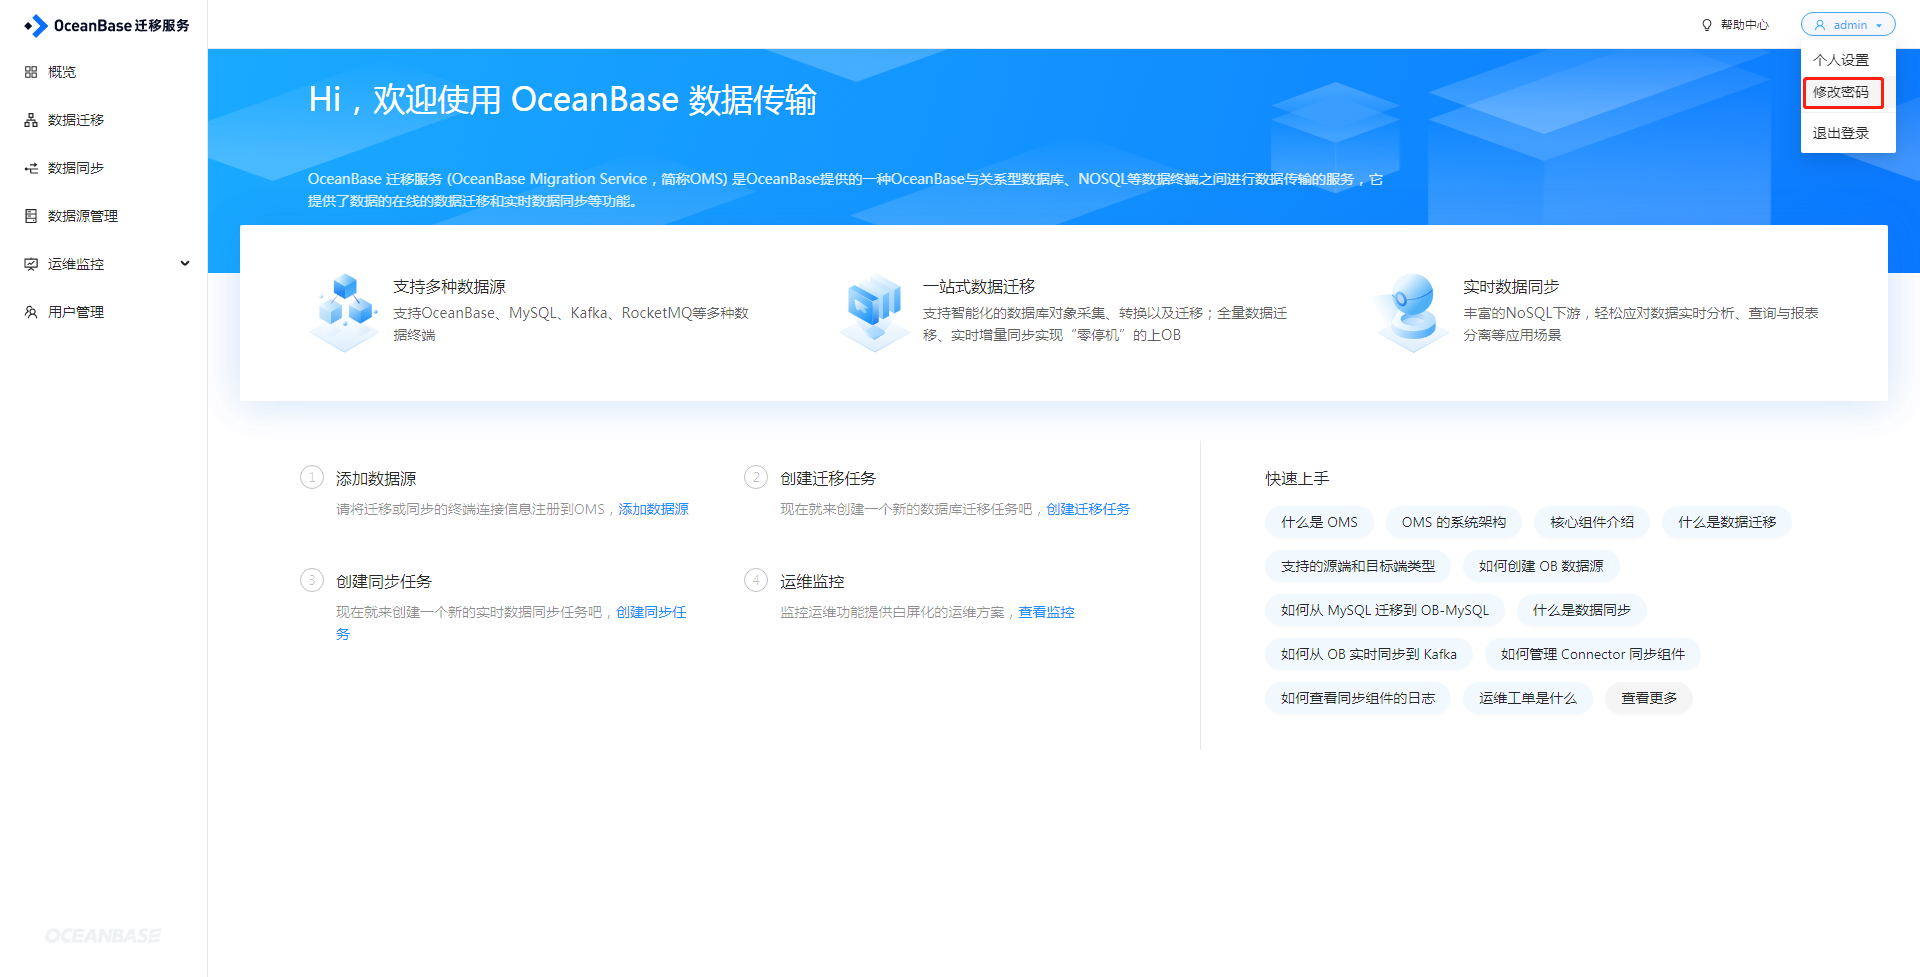Click step 3 circle beside 创建同步任务

[x=312, y=580]
